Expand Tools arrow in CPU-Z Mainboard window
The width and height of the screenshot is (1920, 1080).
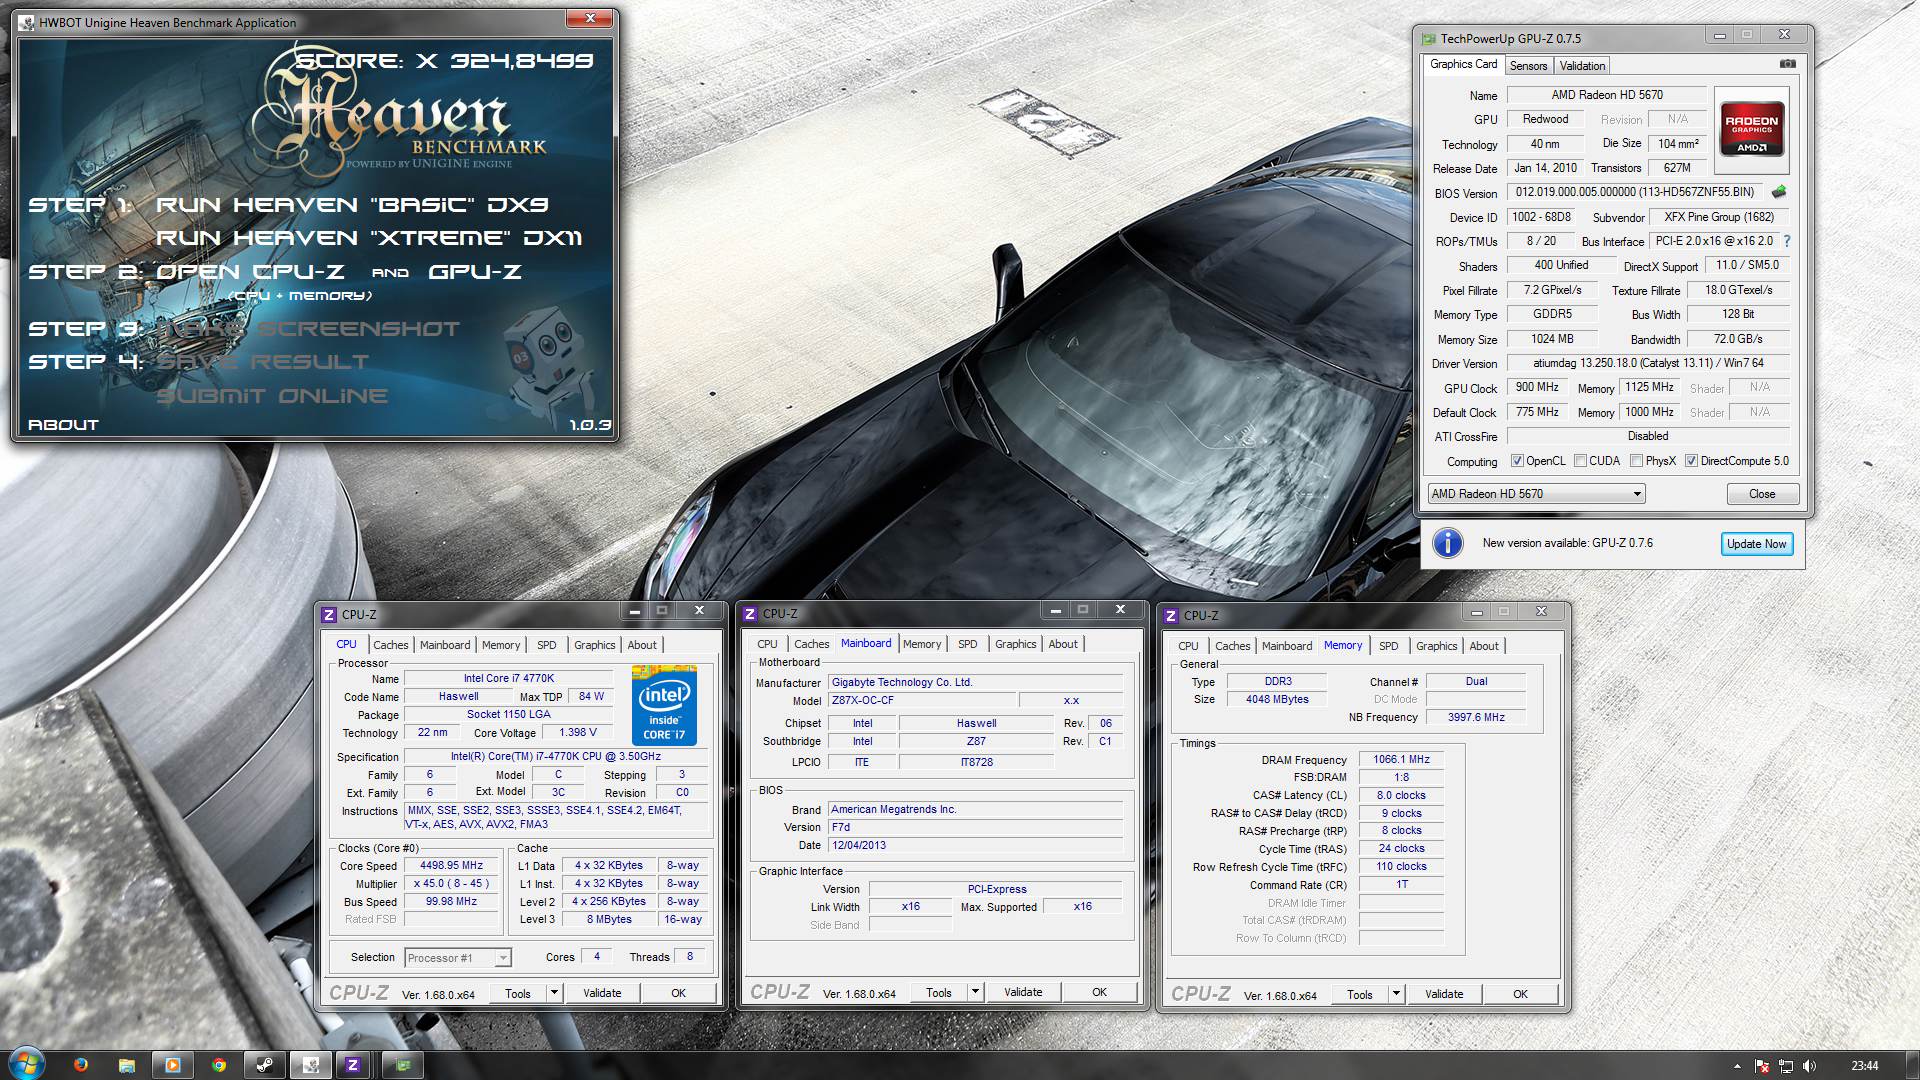975,992
